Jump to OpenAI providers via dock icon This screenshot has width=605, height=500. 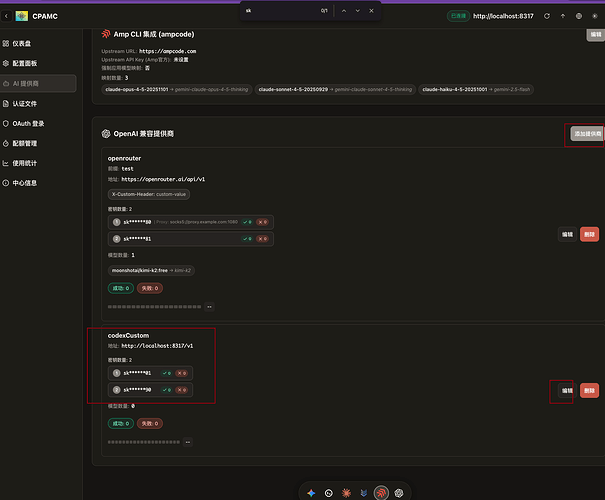399,493
